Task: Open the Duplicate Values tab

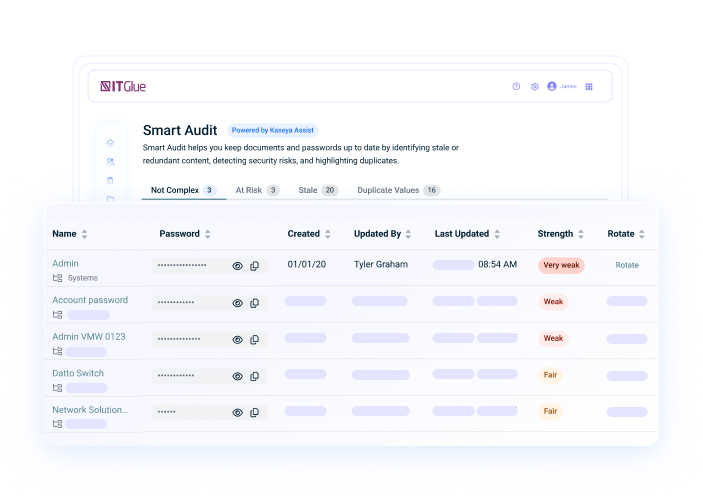Action: tap(398, 190)
